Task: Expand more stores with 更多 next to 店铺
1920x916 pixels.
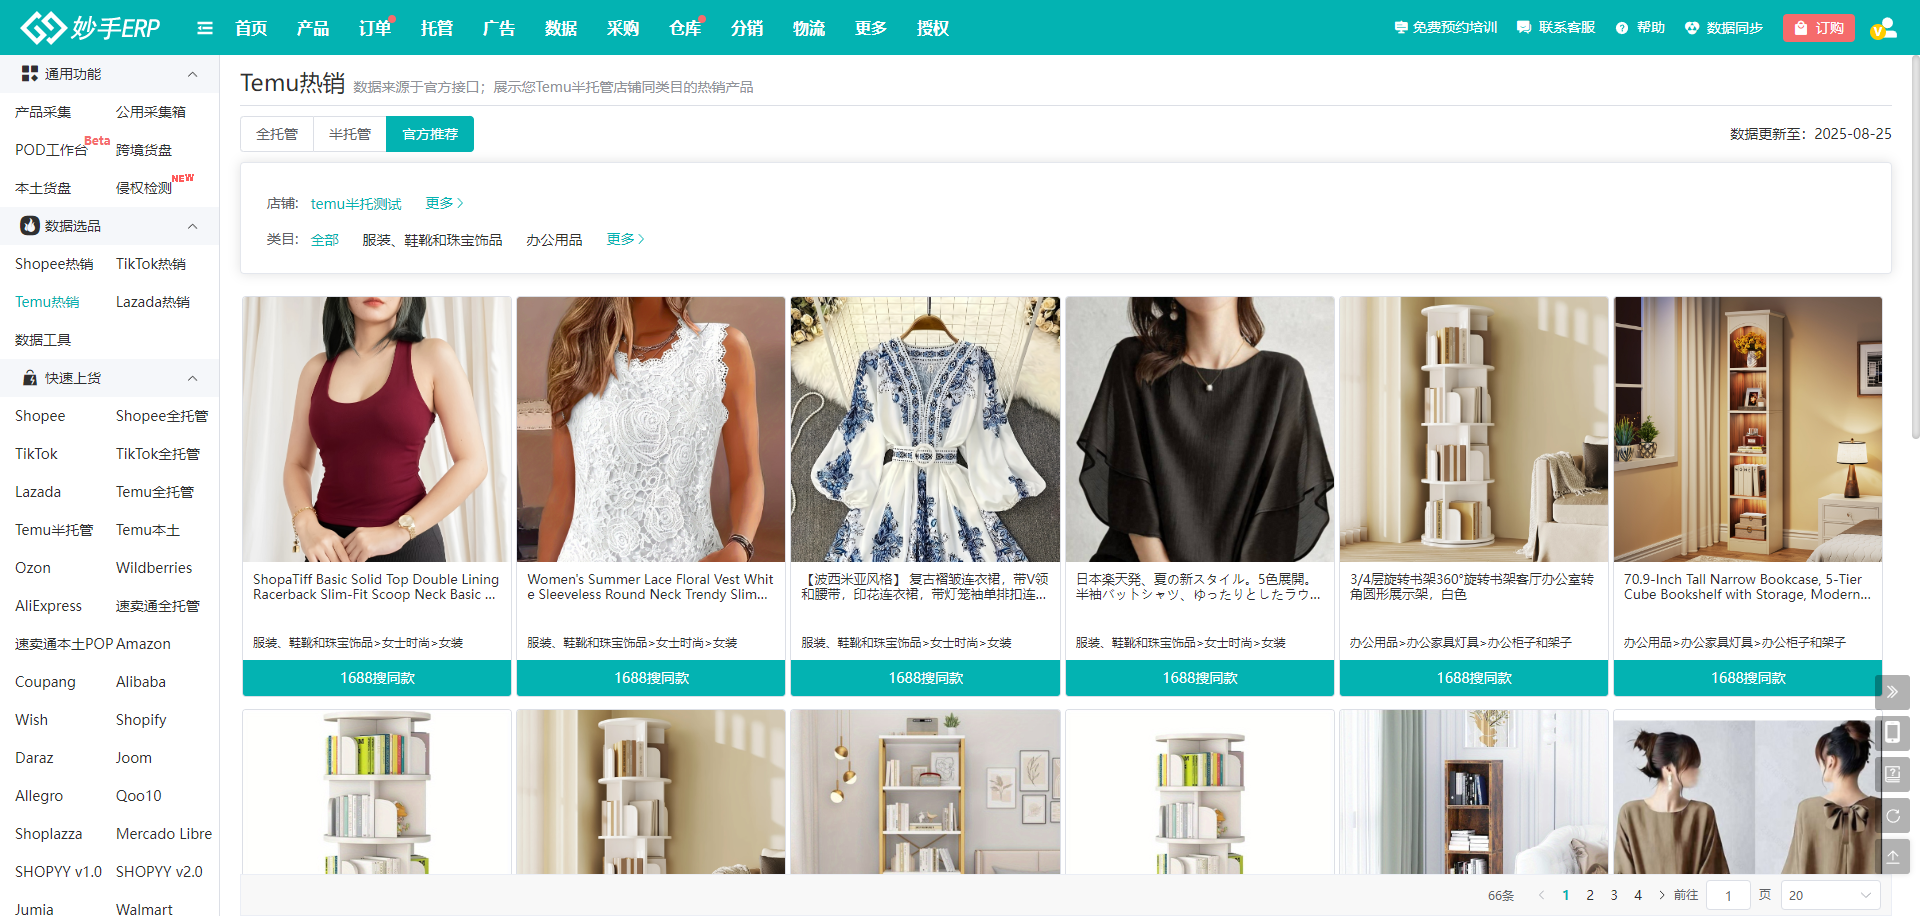Action: coord(444,203)
